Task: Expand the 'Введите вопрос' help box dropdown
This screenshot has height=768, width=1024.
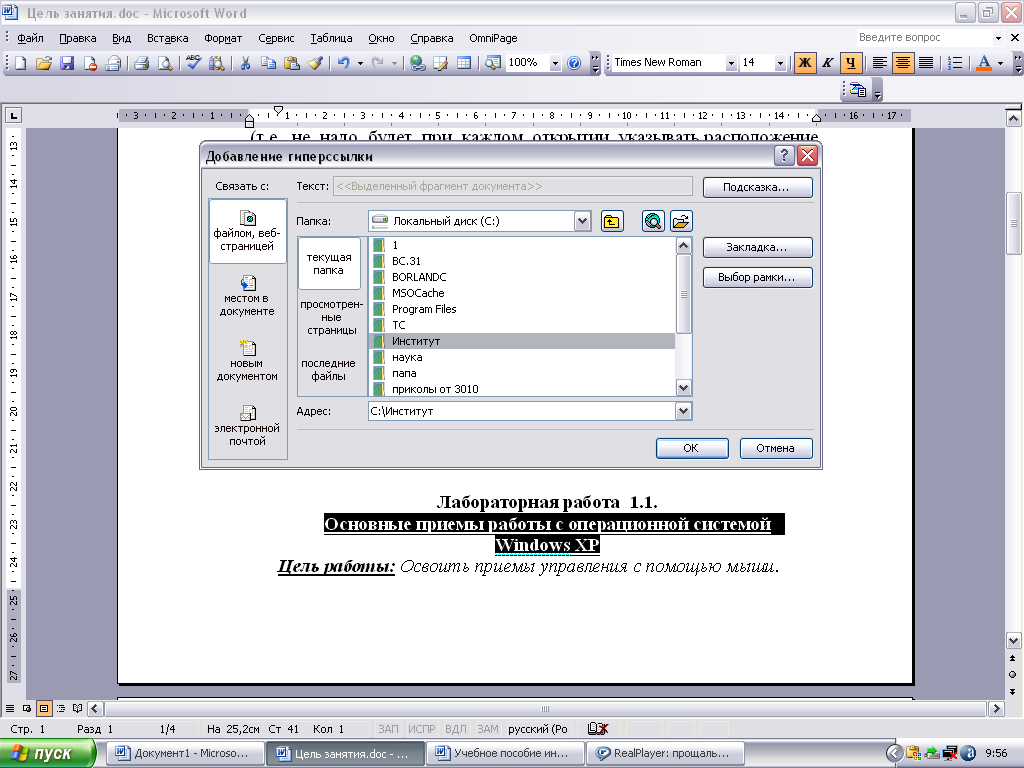Action: [x=998, y=38]
